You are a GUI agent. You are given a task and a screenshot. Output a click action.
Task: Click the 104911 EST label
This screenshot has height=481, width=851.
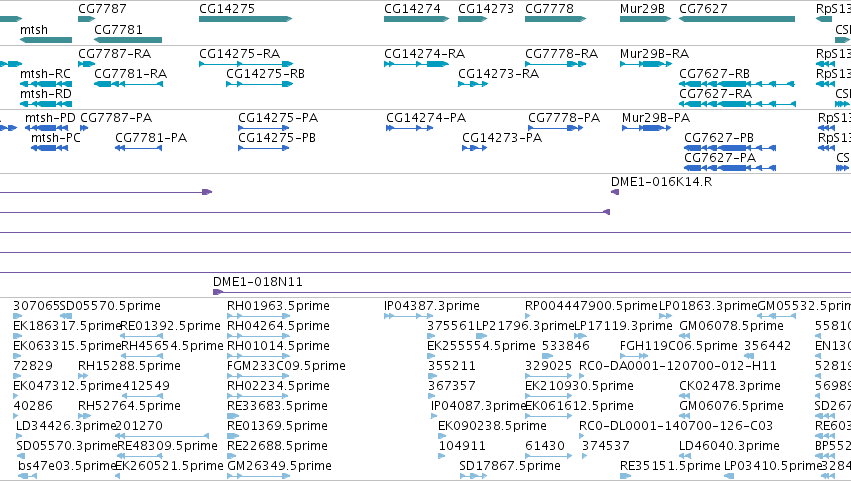[462, 446]
